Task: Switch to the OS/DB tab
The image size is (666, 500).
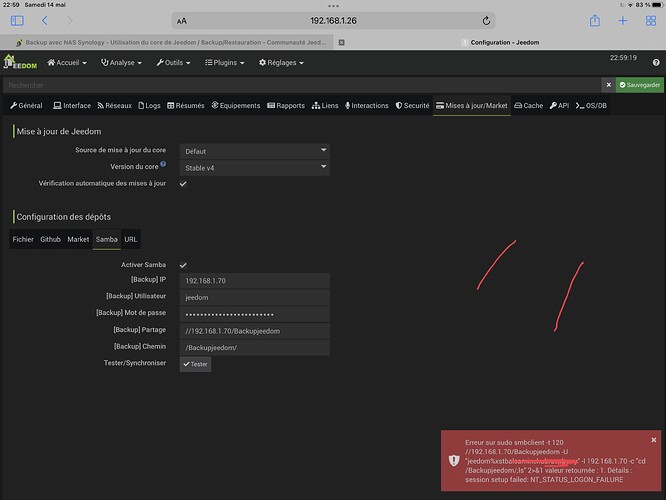Action: pos(591,105)
